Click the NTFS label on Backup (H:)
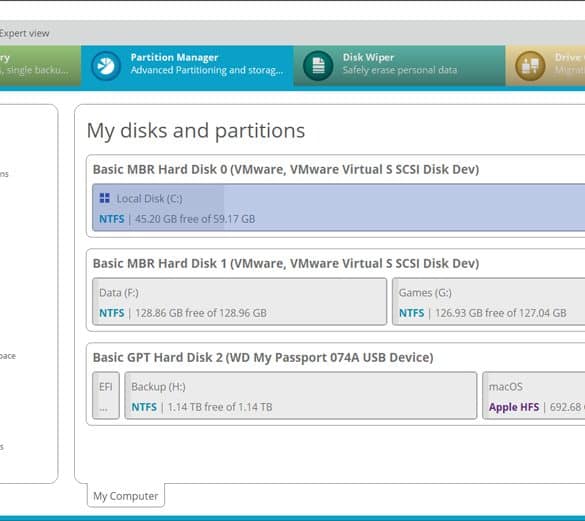585x521 pixels. pos(144,407)
